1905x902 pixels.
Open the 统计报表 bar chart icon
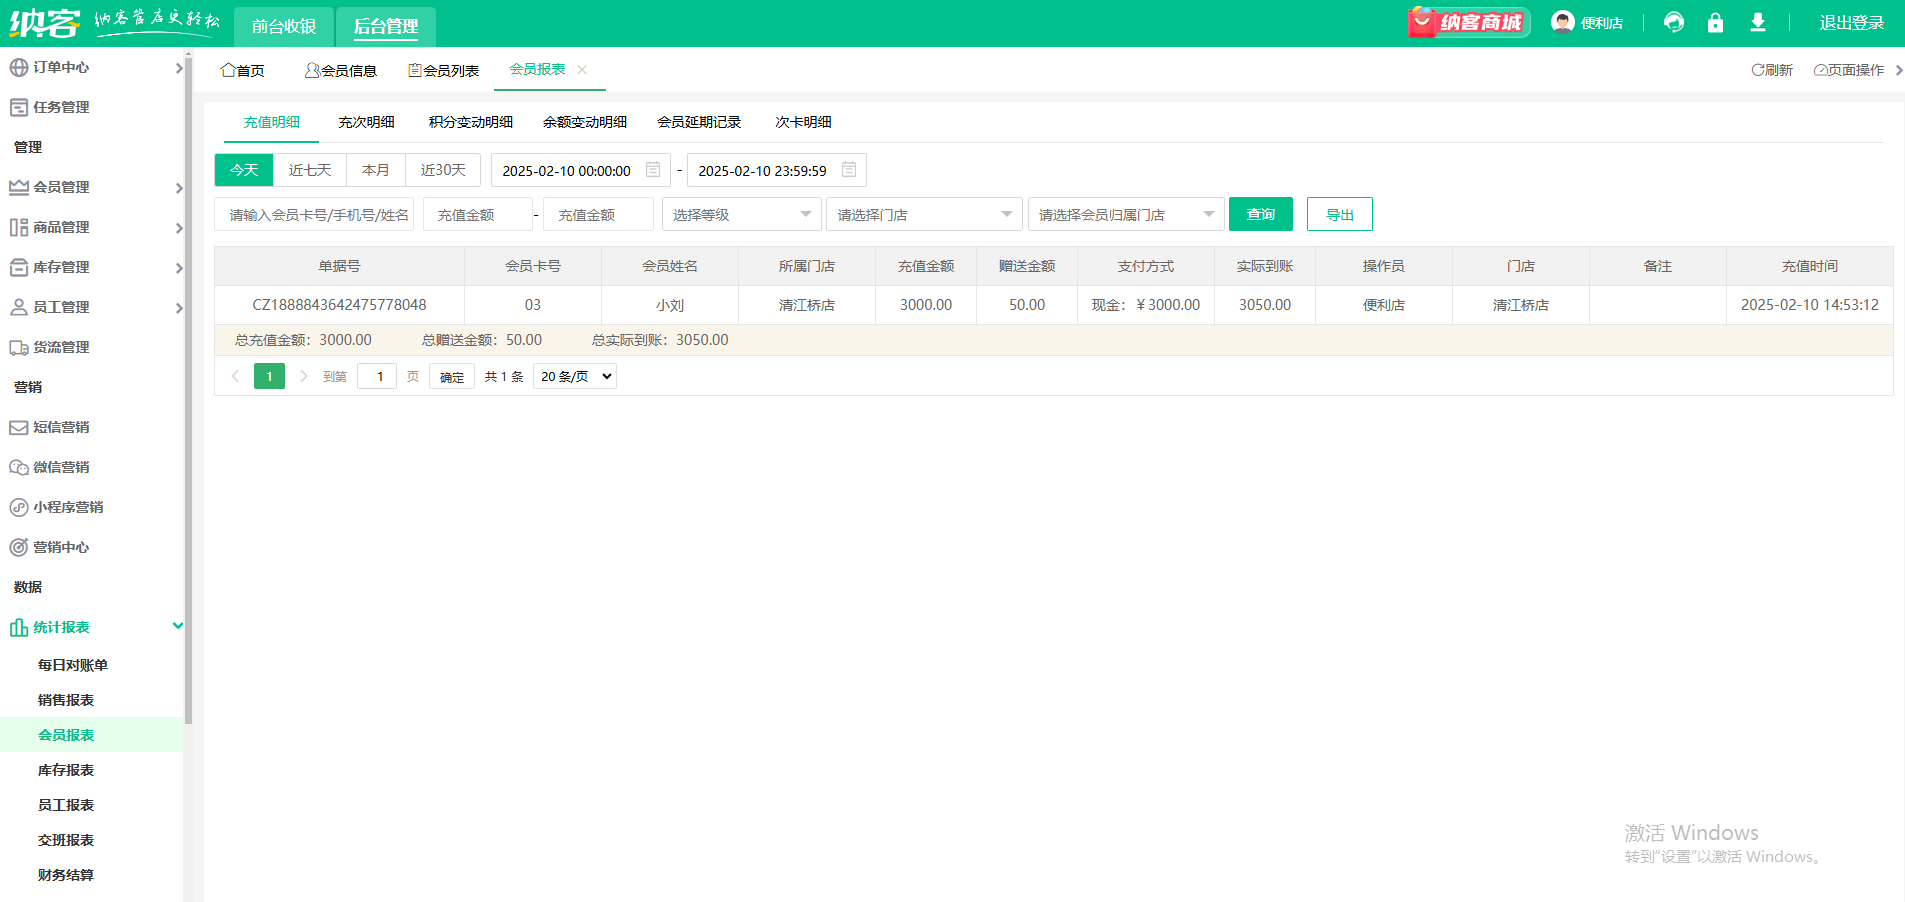coord(17,627)
